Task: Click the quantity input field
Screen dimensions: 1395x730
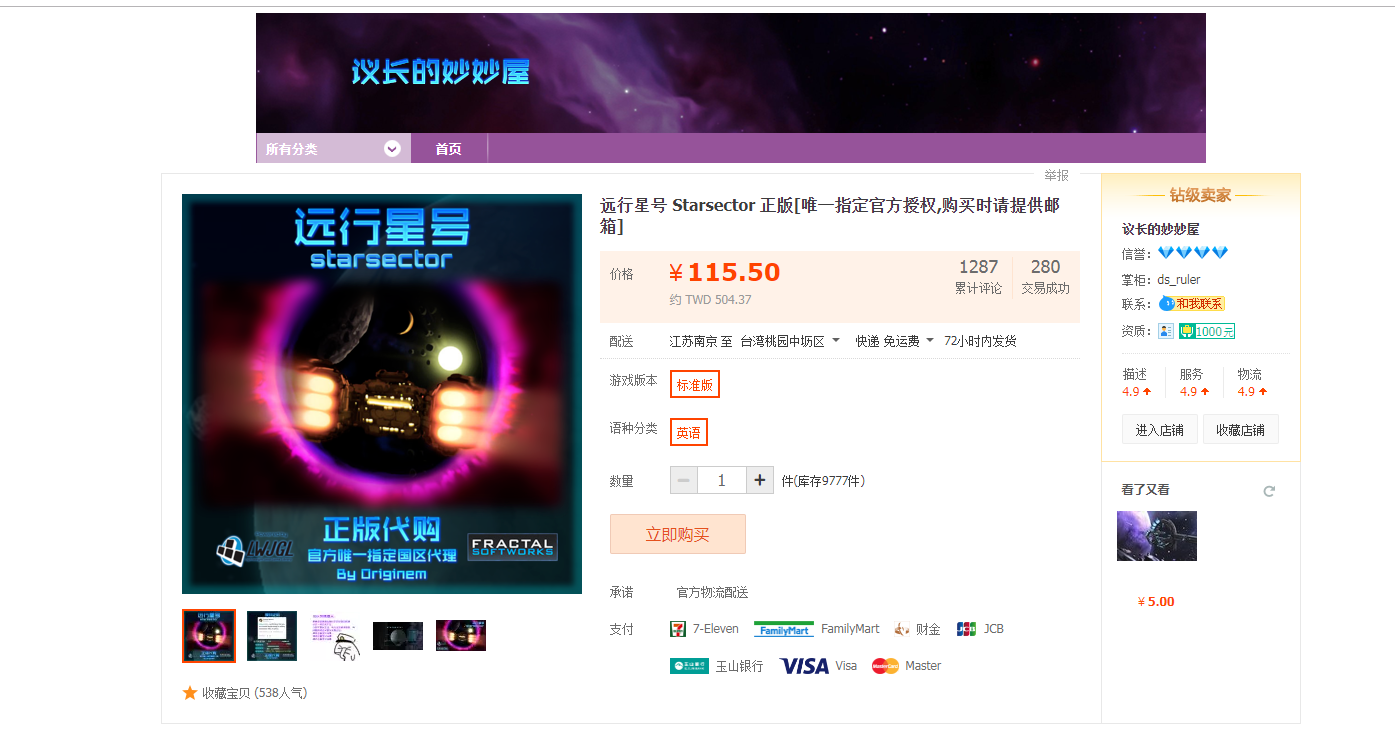Action: (x=722, y=481)
